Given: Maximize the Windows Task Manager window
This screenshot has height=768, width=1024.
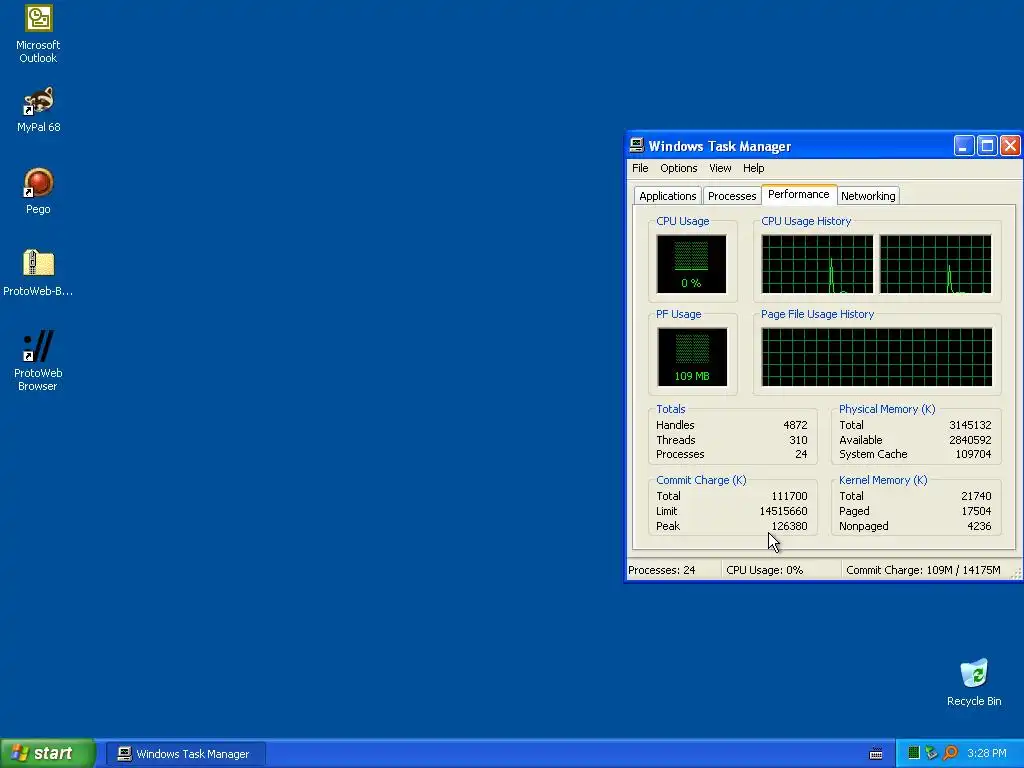Looking at the screenshot, I should coord(987,146).
